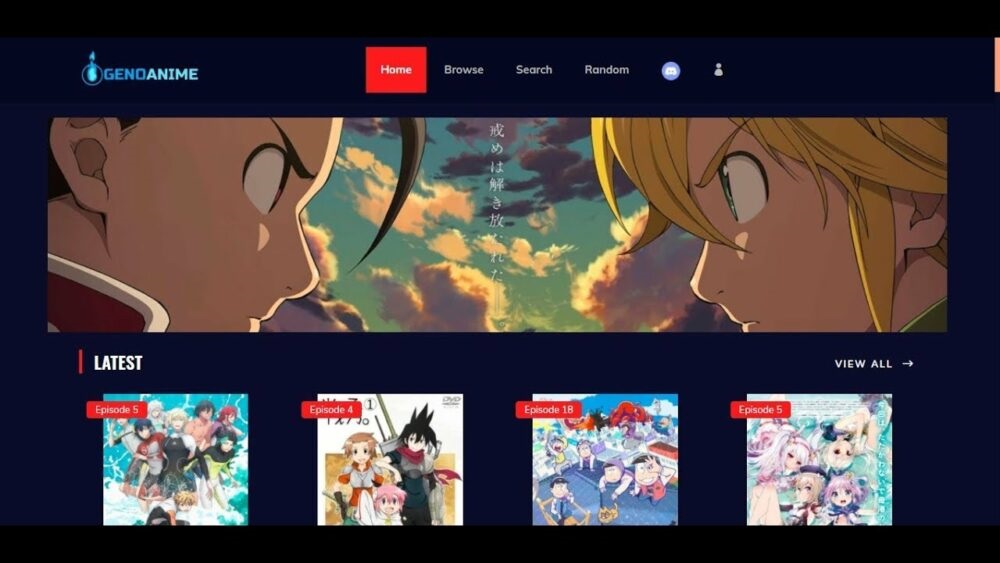
Task: Open the Search menu item
Action: point(534,69)
